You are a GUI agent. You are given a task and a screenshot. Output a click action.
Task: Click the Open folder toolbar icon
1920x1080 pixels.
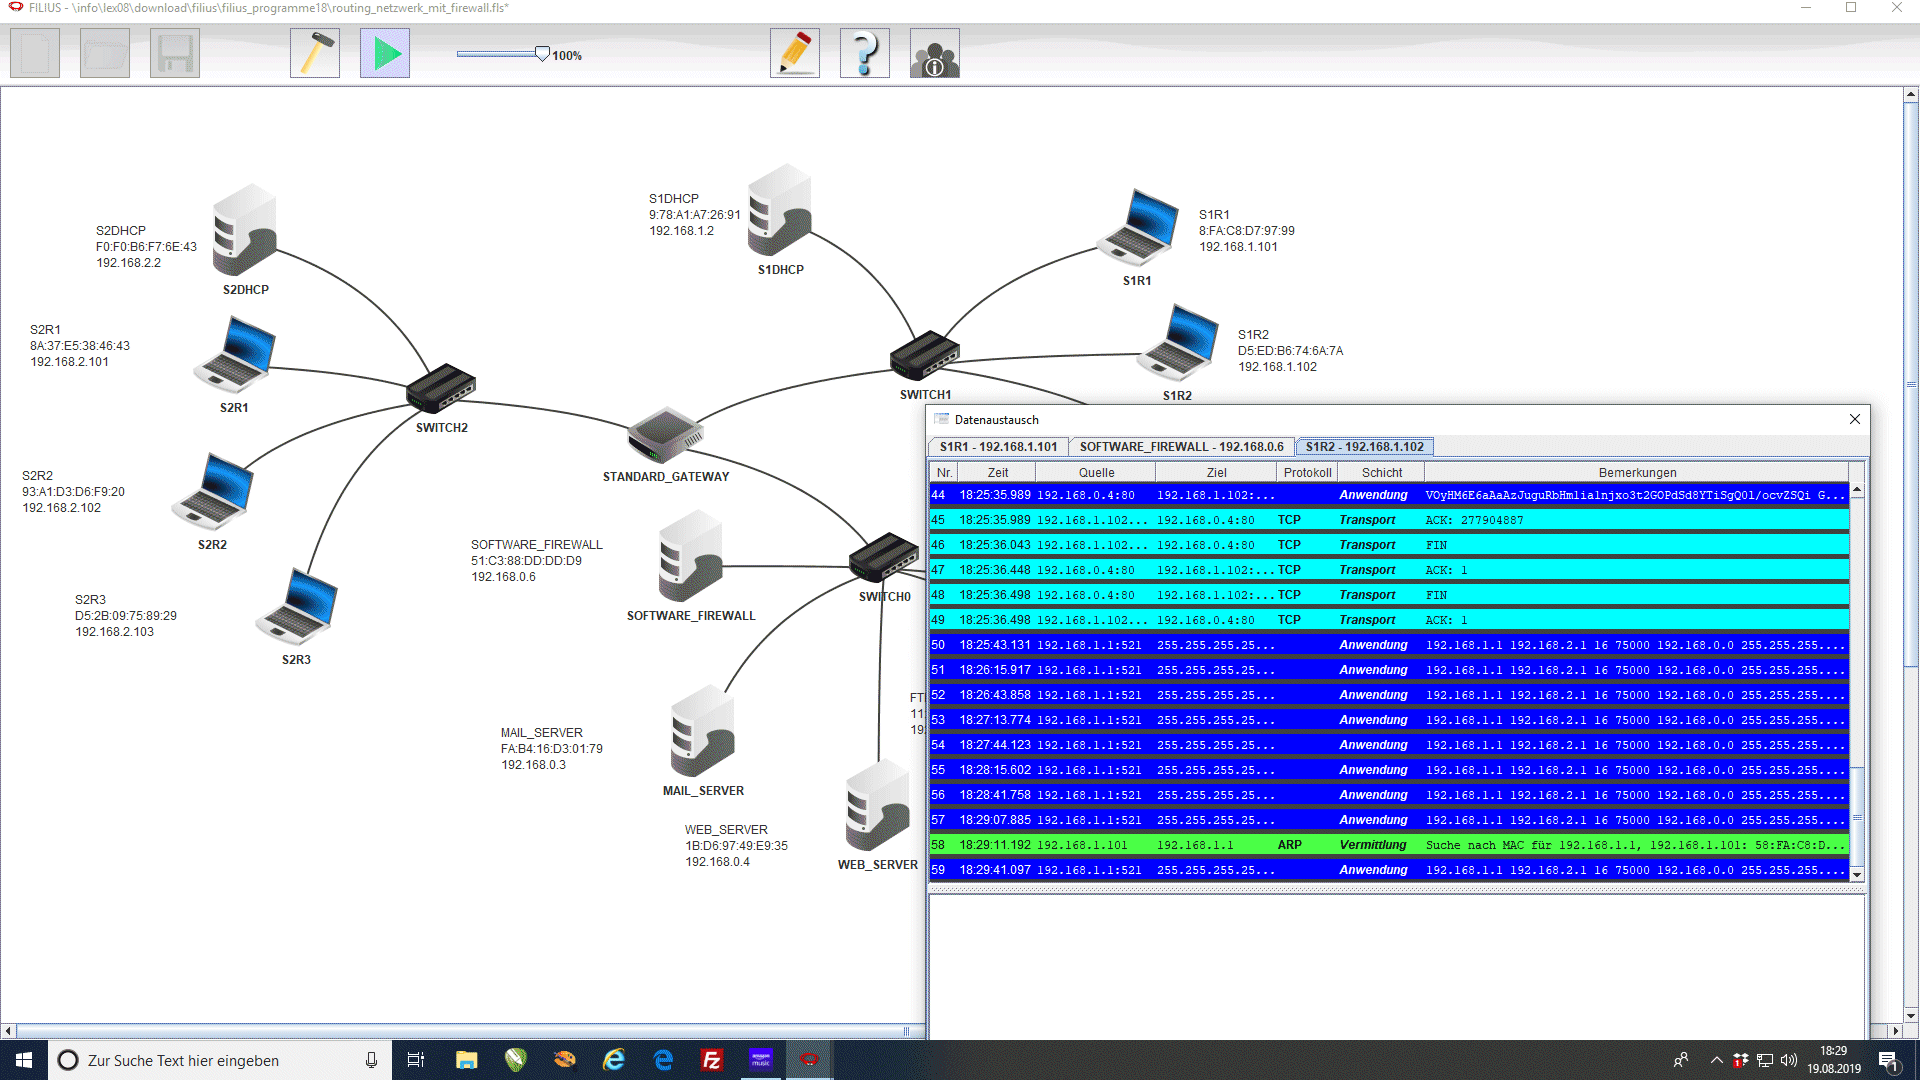coord(105,53)
